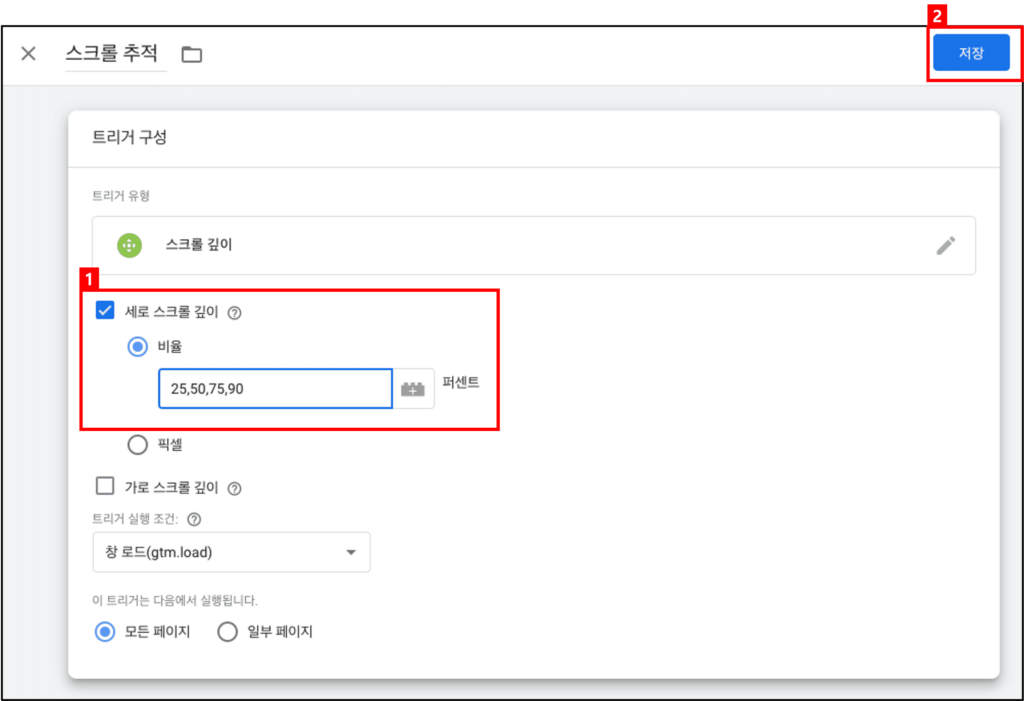
Task: Close the trigger editor with X icon
Action: (x=28, y=54)
